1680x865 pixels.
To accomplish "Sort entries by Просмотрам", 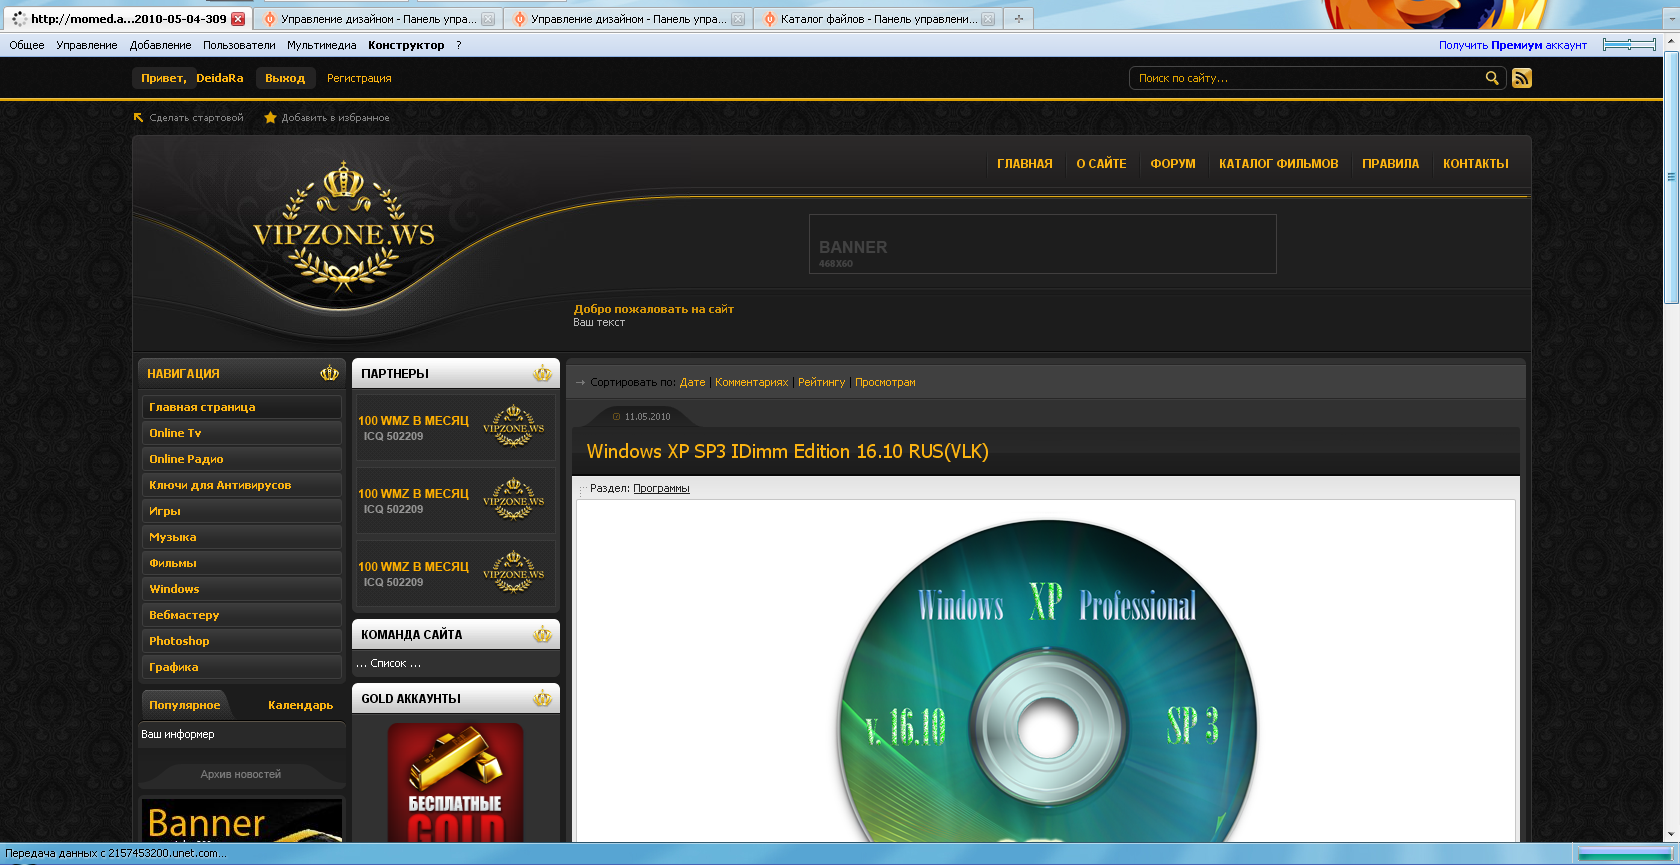I will [x=885, y=382].
